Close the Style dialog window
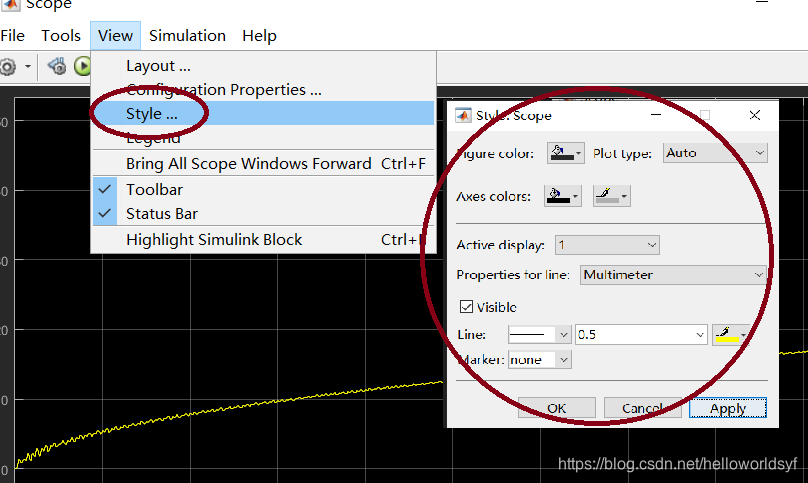Screen dimensions: 808x483 tap(754, 115)
